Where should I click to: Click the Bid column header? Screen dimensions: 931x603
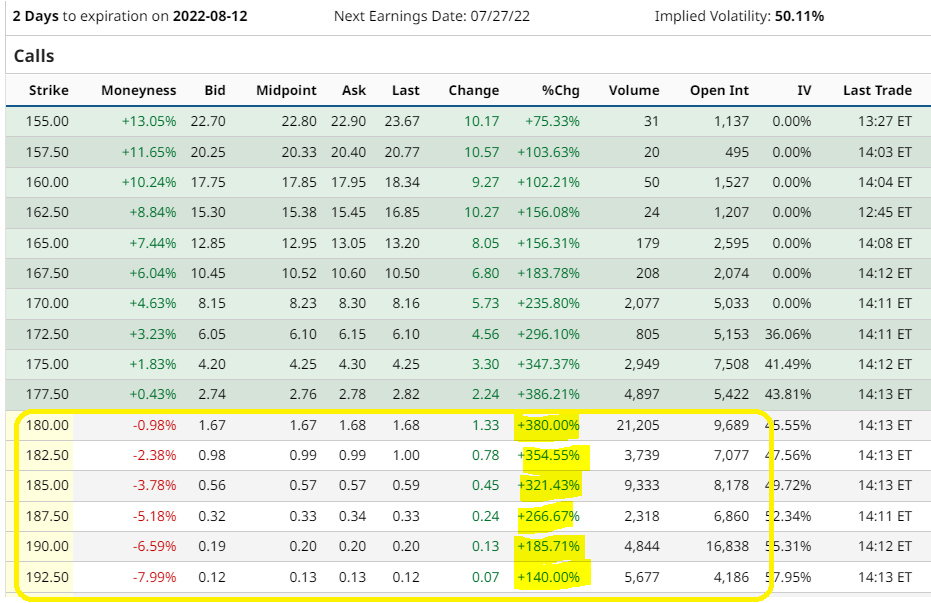coord(214,90)
